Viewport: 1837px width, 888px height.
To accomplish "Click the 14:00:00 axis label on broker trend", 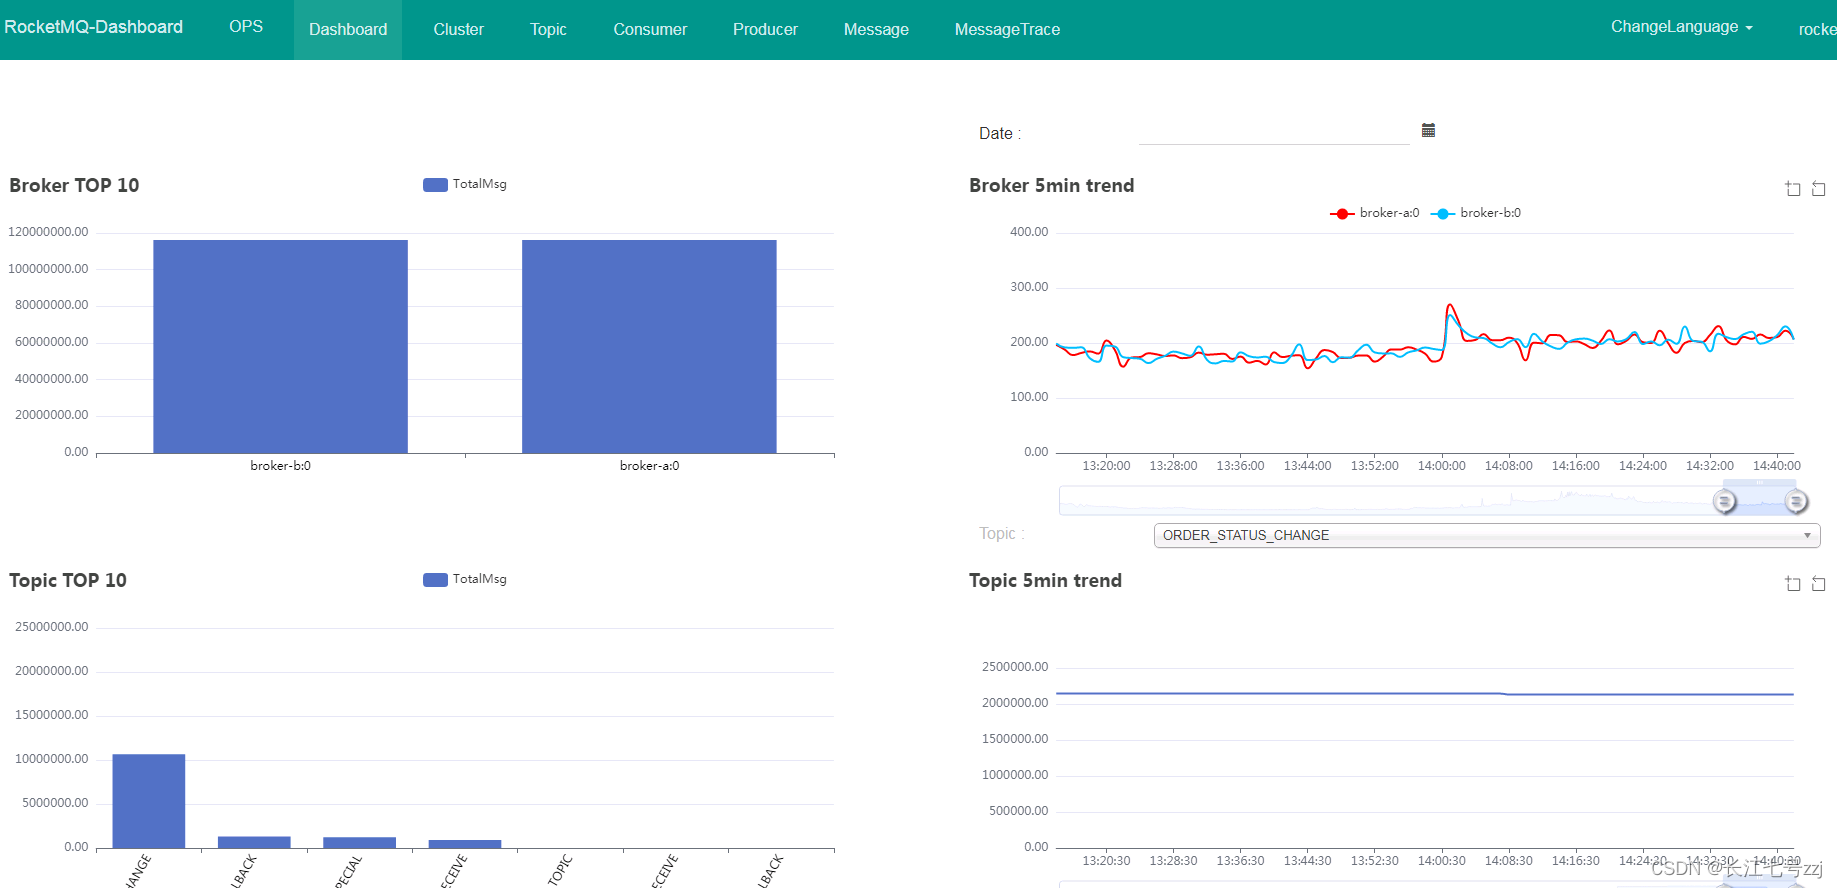I will [x=1441, y=466].
